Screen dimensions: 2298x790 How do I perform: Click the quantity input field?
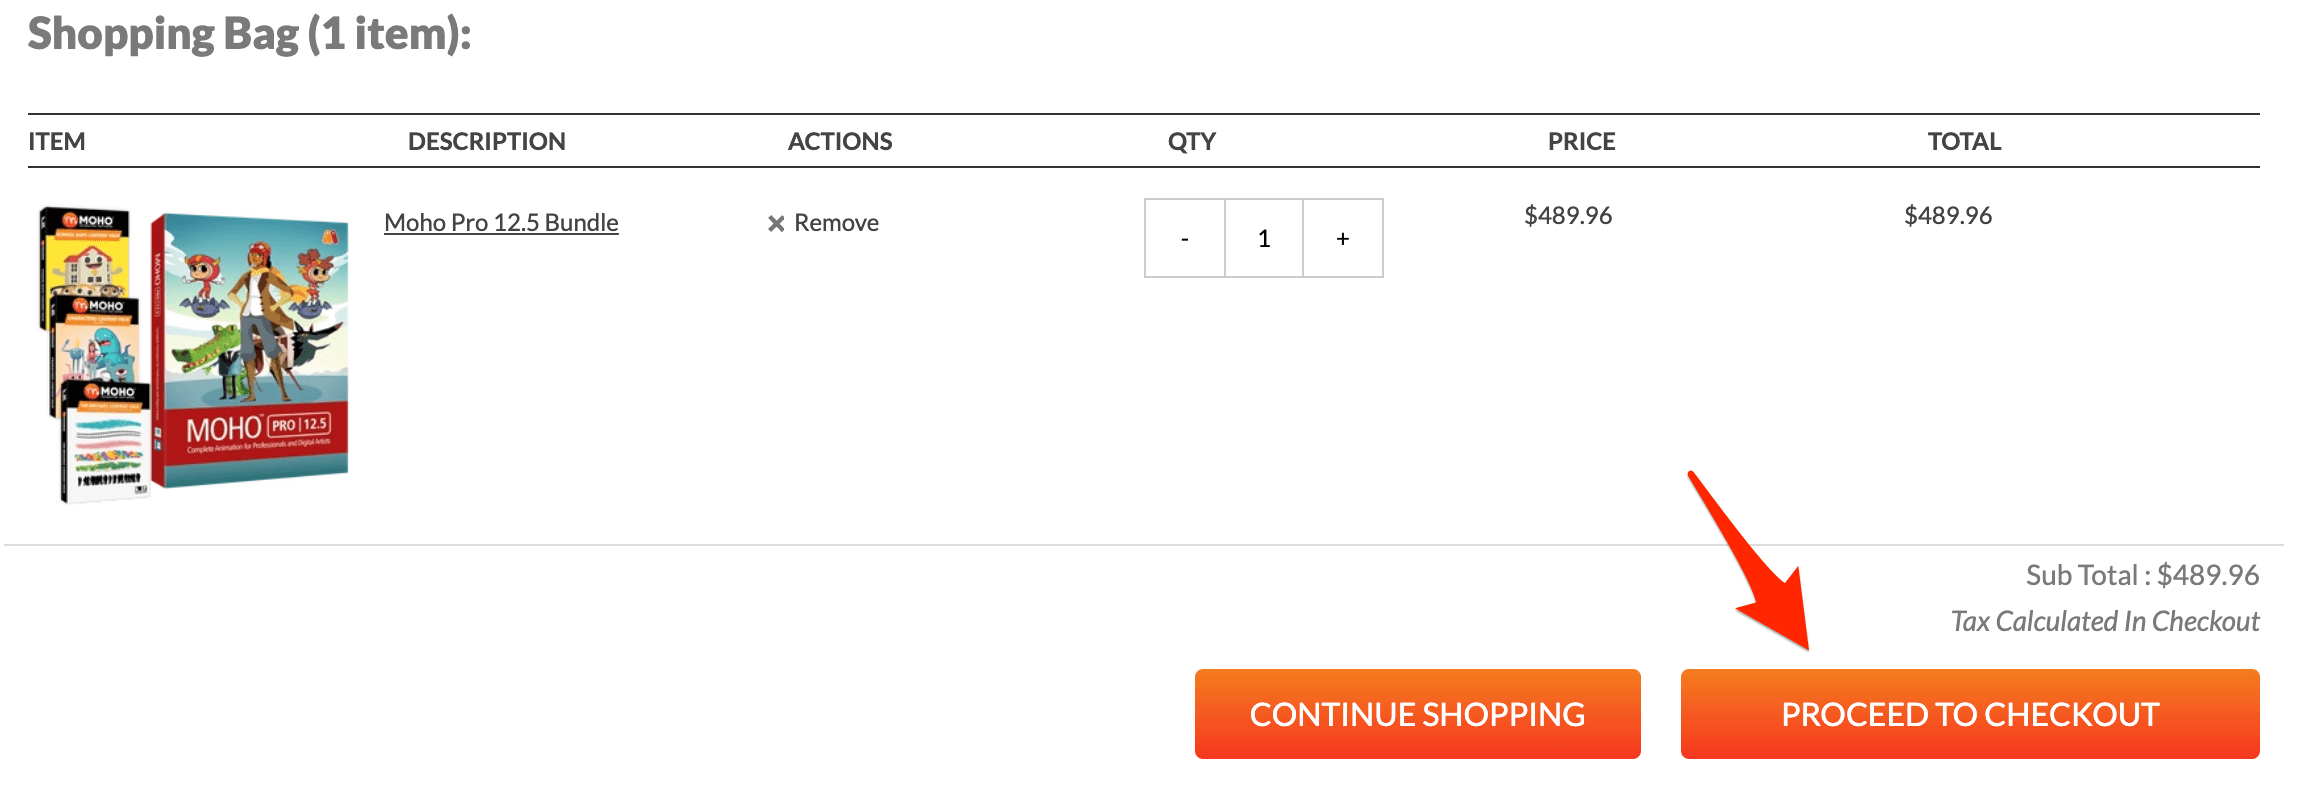pyautogui.click(x=1264, y=238)
